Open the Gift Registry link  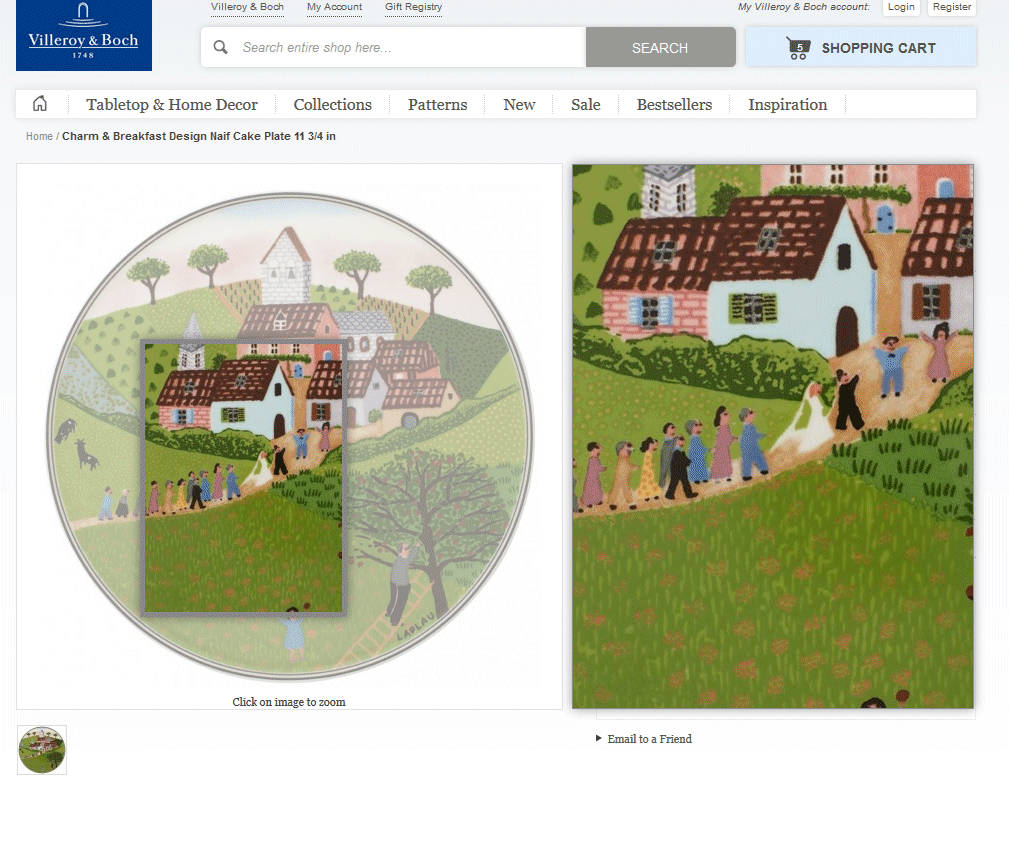(x=413, y=7)
